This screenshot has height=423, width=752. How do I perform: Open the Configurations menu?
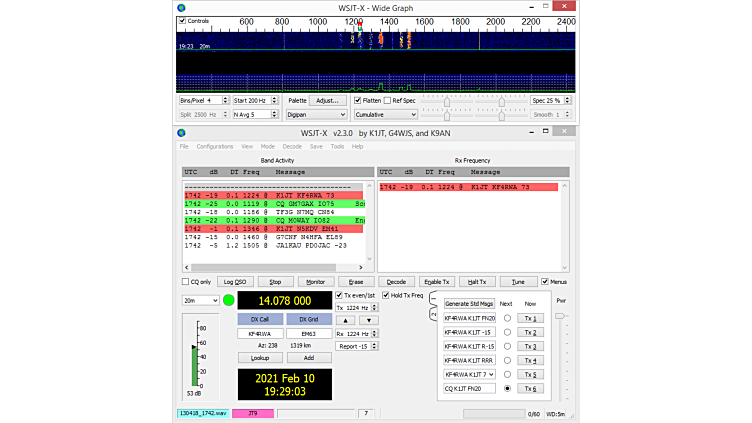tap(214, 146)
